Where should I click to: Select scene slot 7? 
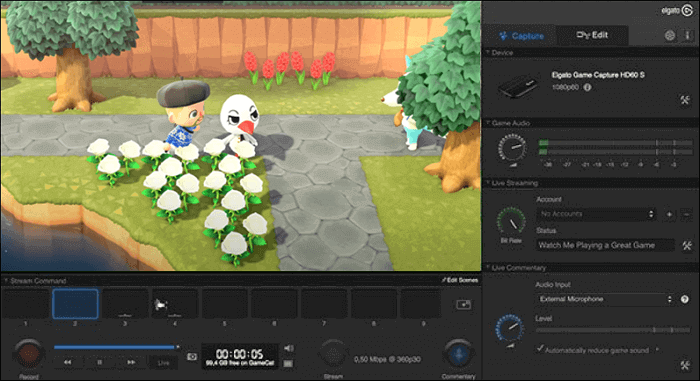324,304
